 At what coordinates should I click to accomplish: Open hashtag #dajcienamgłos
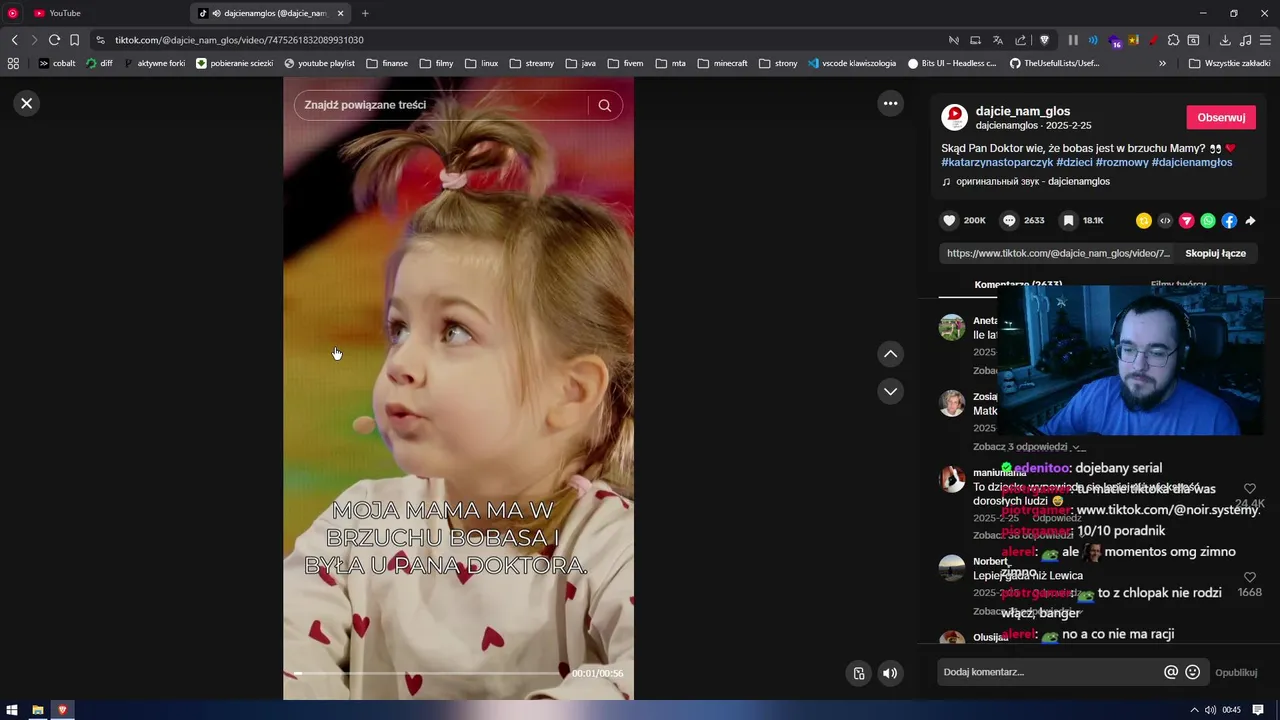1192,162
